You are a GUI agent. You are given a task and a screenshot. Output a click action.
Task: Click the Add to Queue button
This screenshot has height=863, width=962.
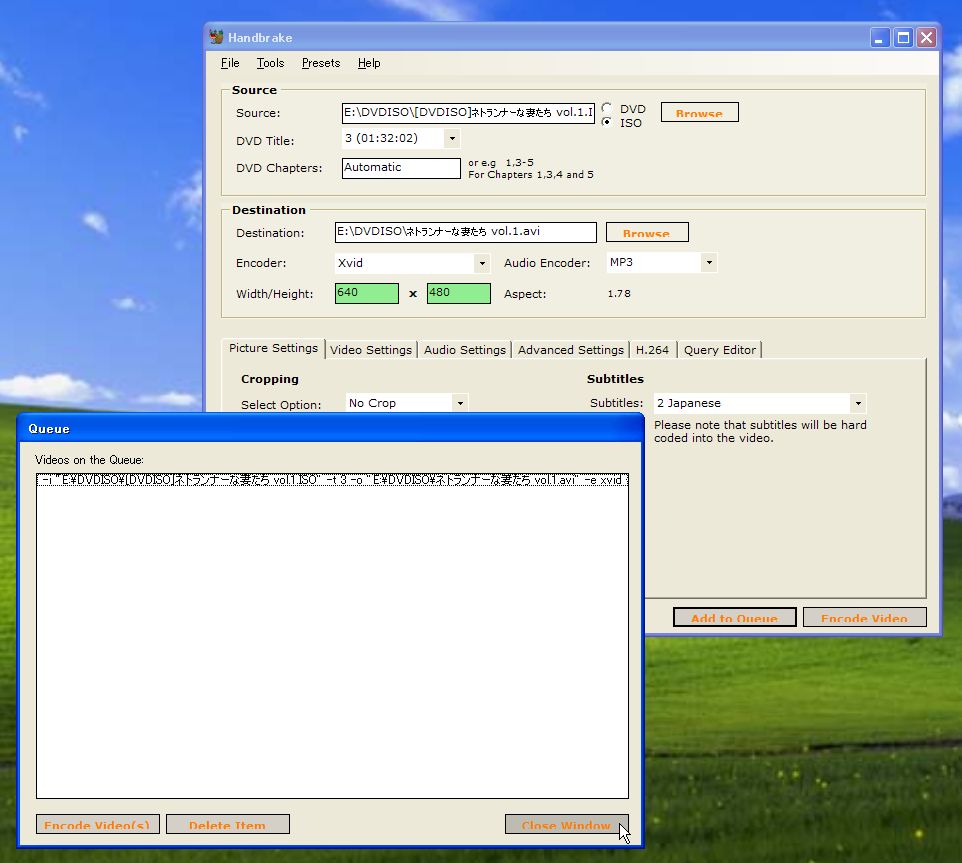(734, 617)
